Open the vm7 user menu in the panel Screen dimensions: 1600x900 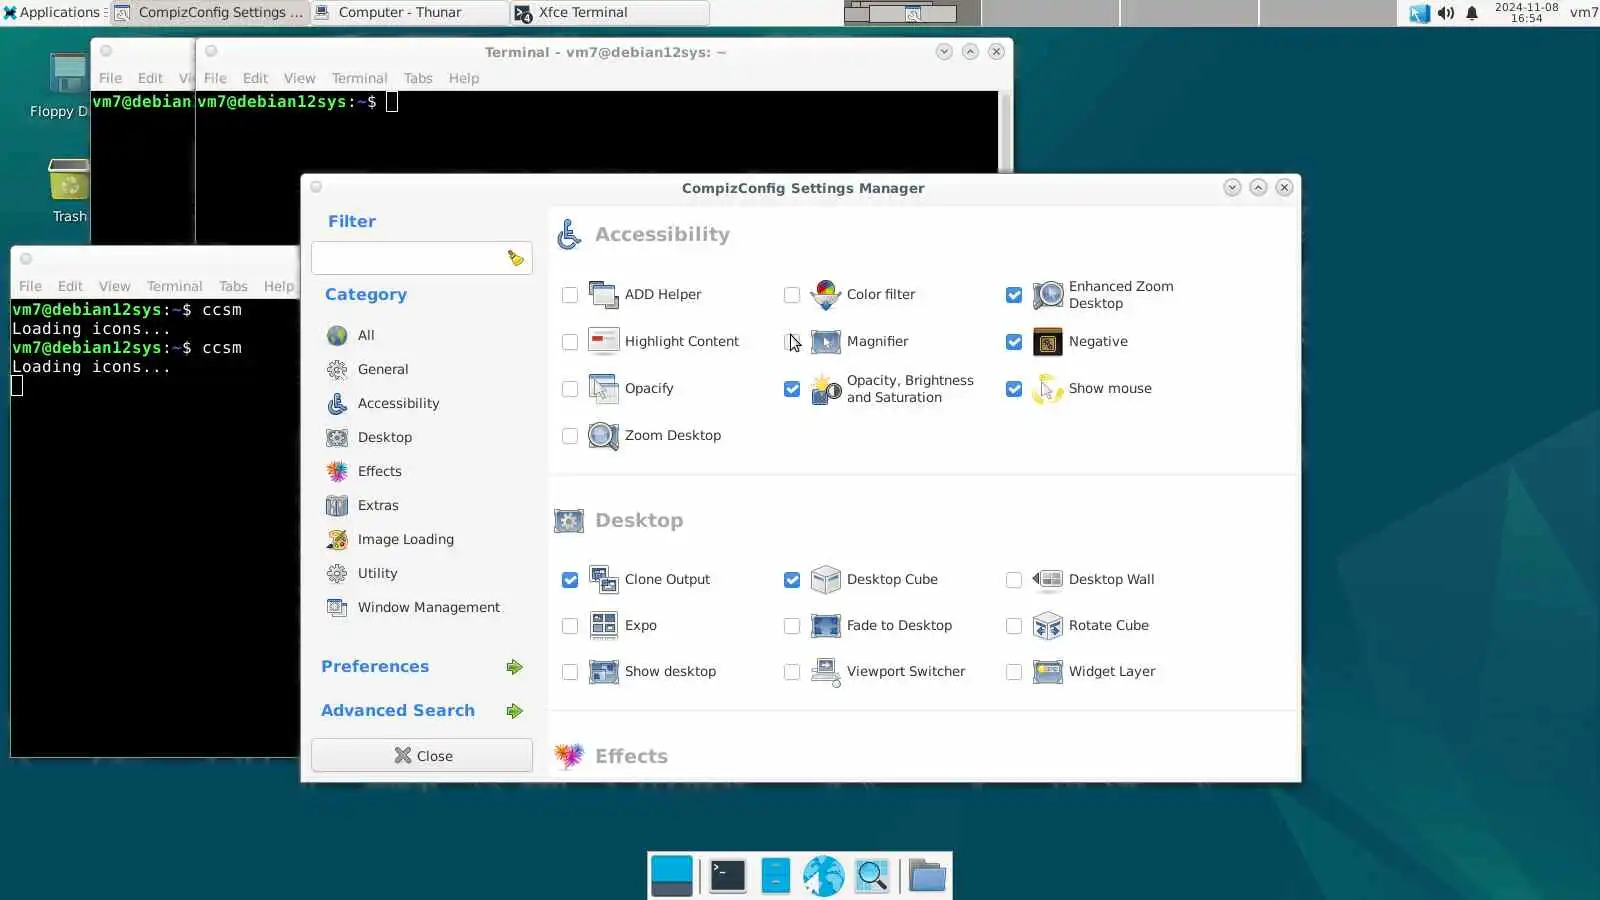point(1584,12)
